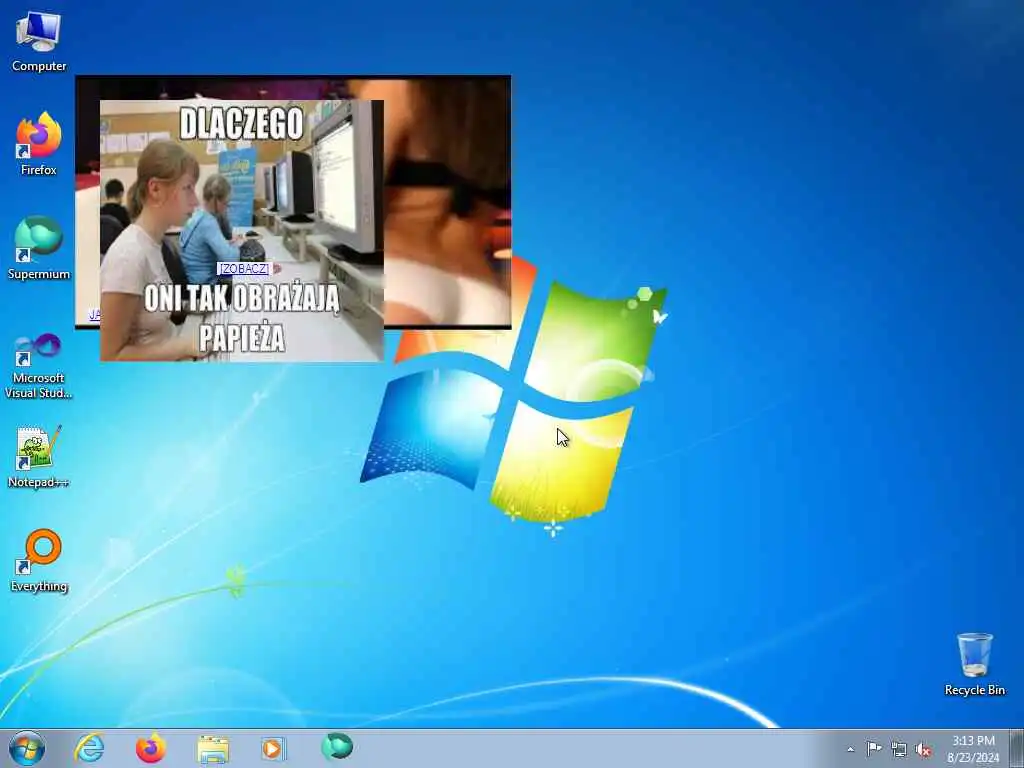The image size is (1024, 768).
Task: Click the Show desktop button strip
Action: click(x=1016, y=749)
